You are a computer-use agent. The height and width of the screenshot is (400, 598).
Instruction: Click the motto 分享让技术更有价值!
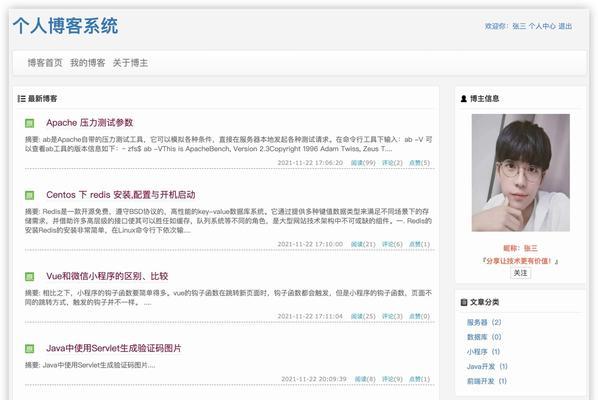click(521, 261)
